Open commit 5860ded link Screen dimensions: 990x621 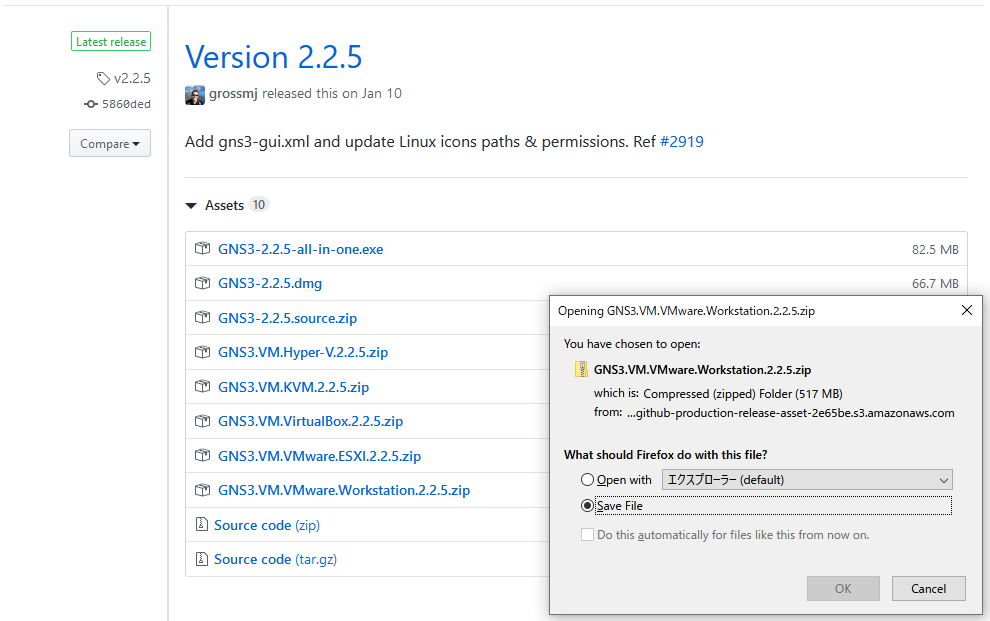pos(126,104)
